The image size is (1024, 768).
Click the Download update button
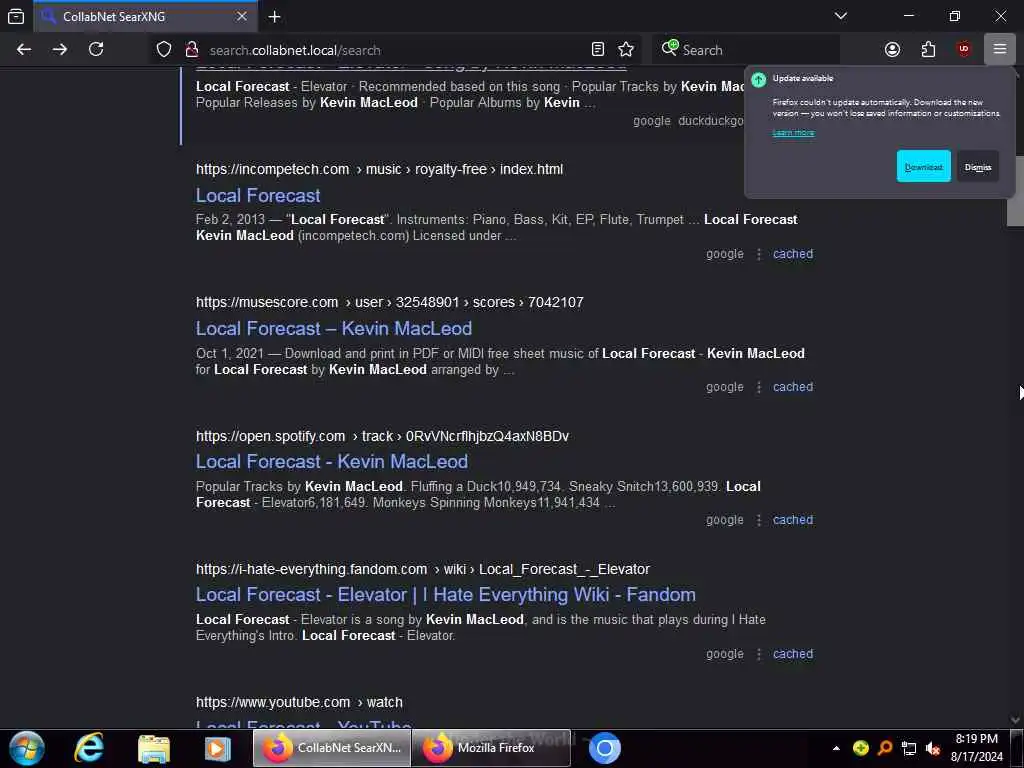[x=923, y=167]
